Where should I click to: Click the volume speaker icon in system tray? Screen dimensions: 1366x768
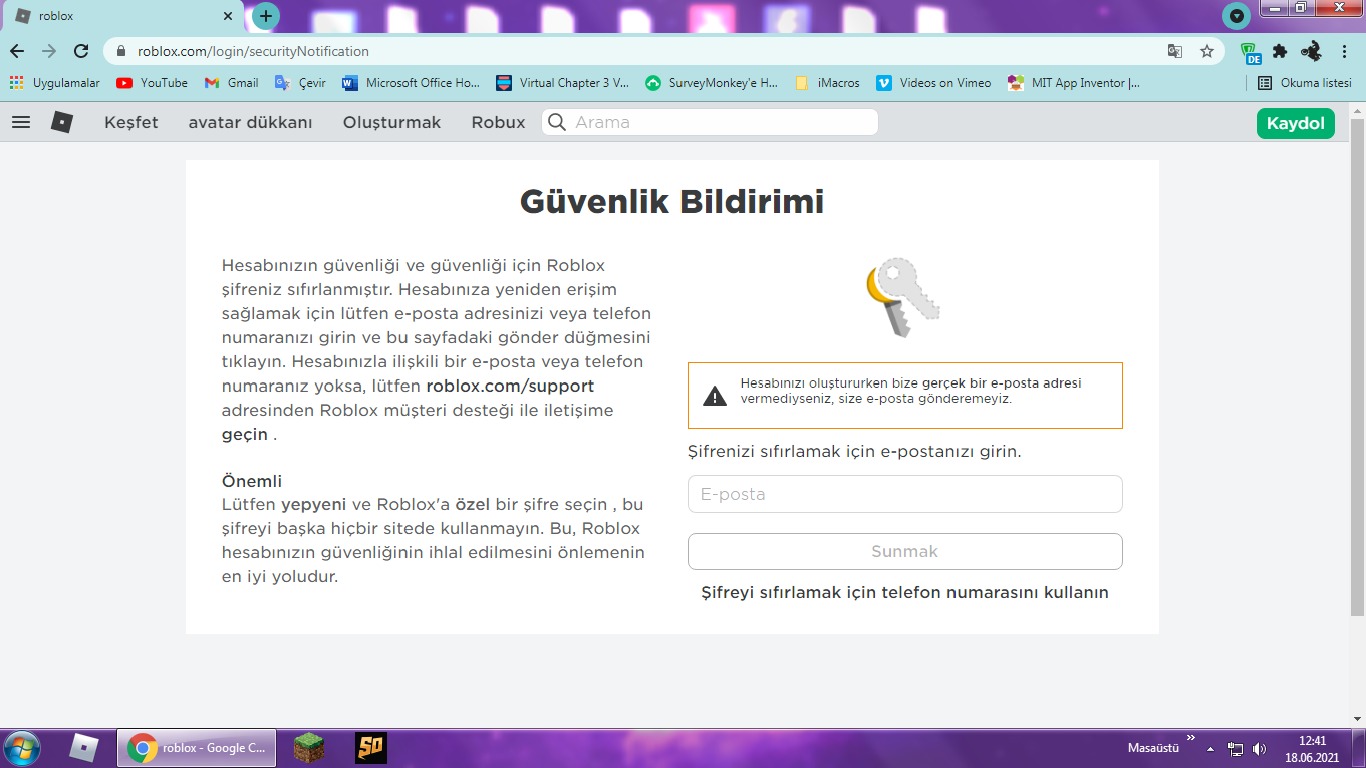pyautogui.click(x=1259, y=748)
